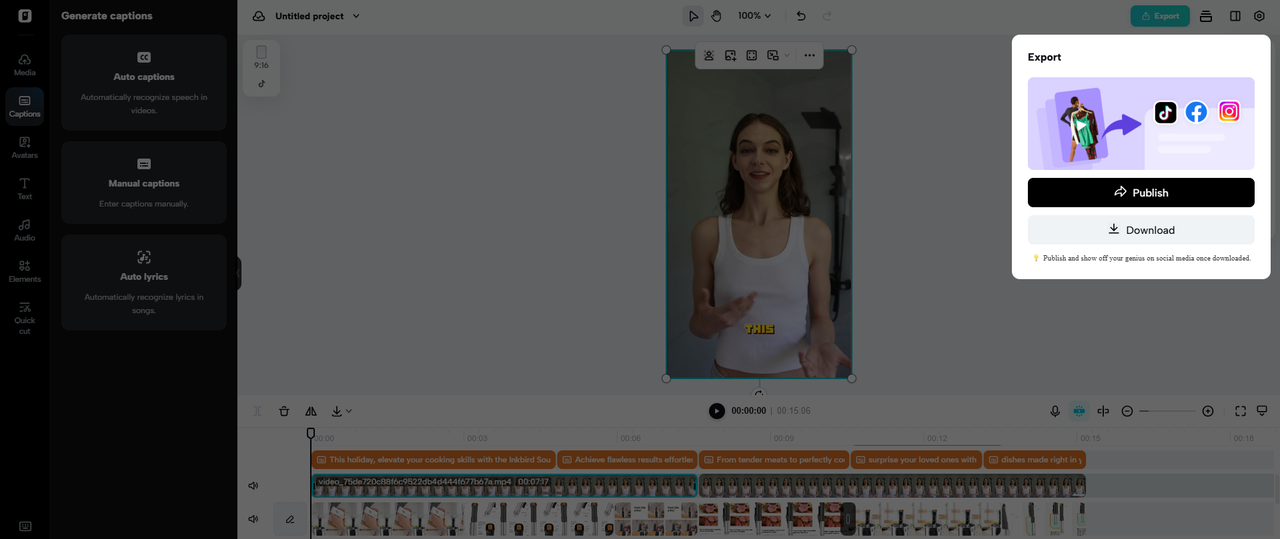The image size is (1280, 539).
Task: Open the layers stack icon beside Export
Action: 1206,16
